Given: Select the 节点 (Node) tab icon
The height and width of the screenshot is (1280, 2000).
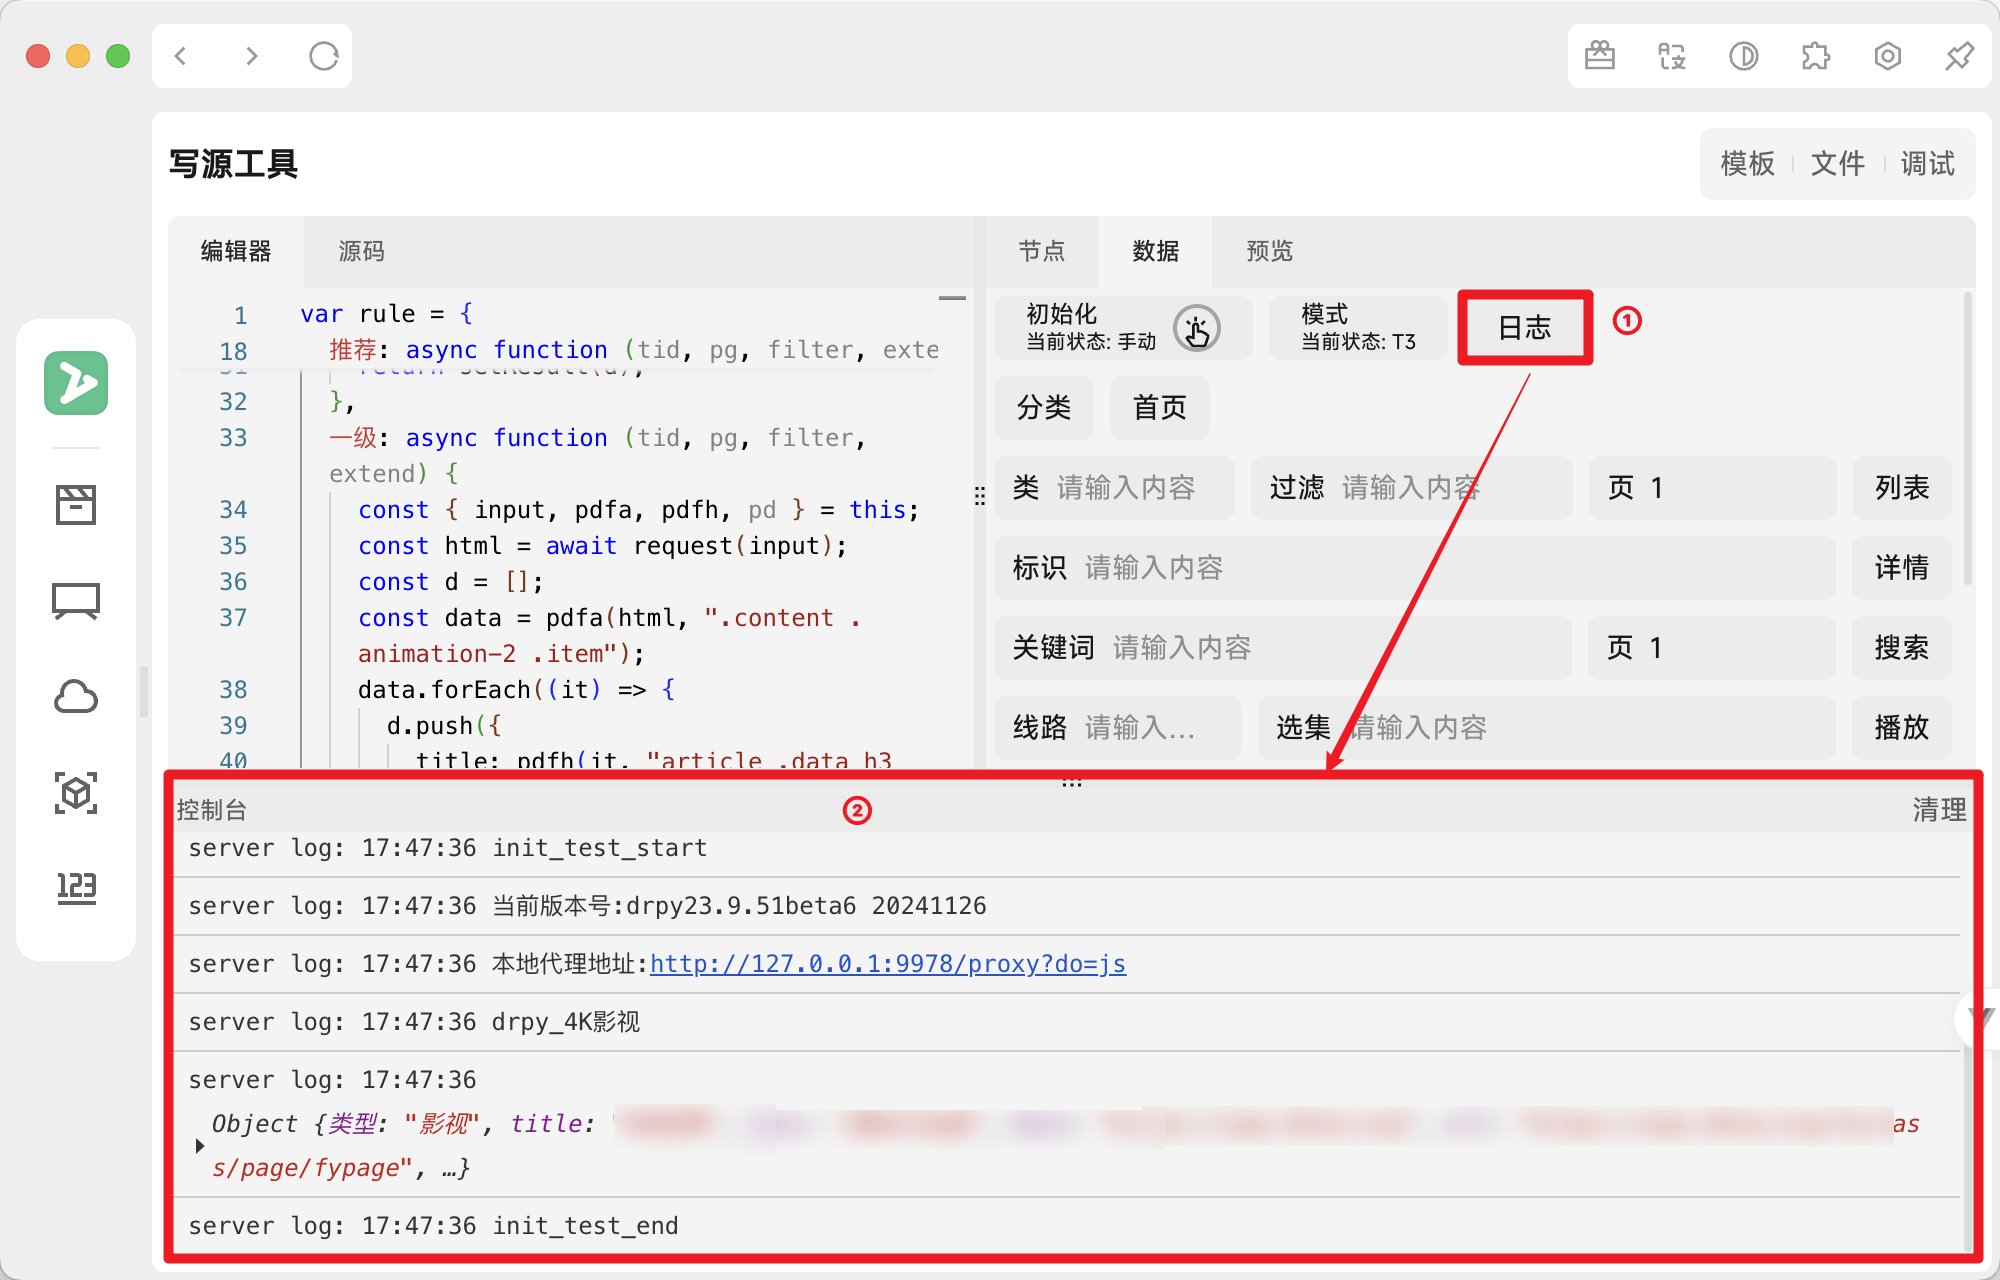Looking at the screenshot, I should click(1042, 248).
